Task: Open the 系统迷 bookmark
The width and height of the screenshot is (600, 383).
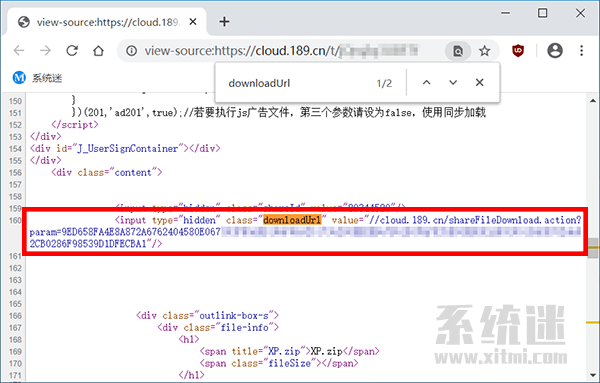Action: pyautogui.click(x=38, y=78)
